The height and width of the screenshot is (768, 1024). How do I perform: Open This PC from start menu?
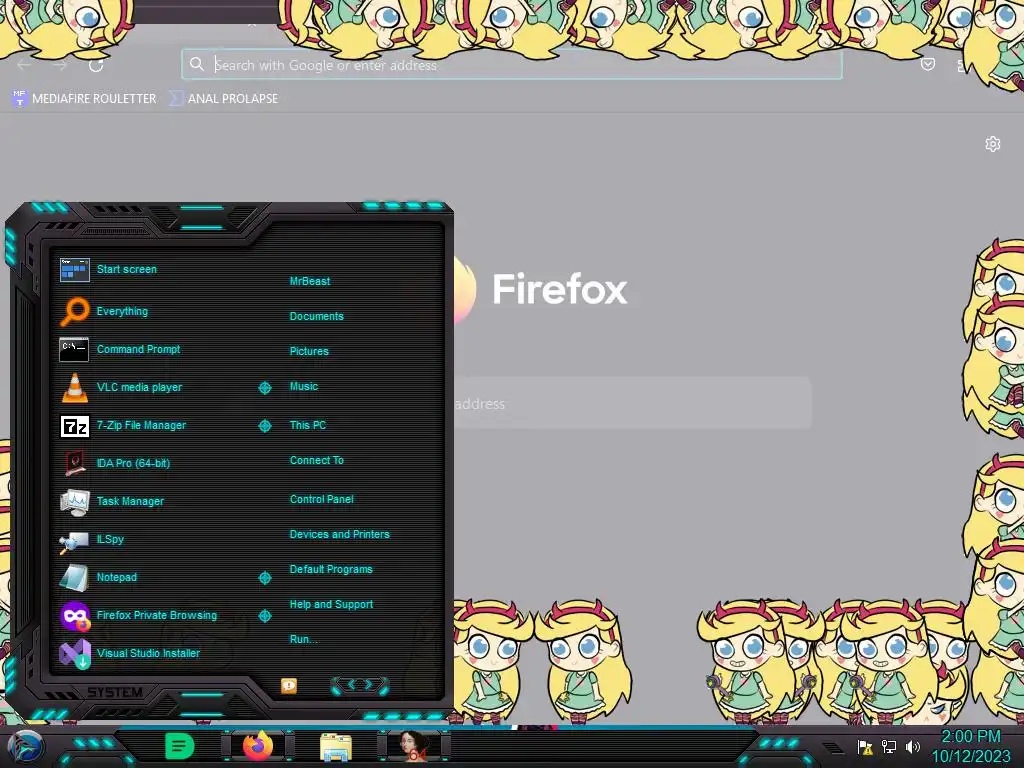pyautogui.click(x=308, y=425)
